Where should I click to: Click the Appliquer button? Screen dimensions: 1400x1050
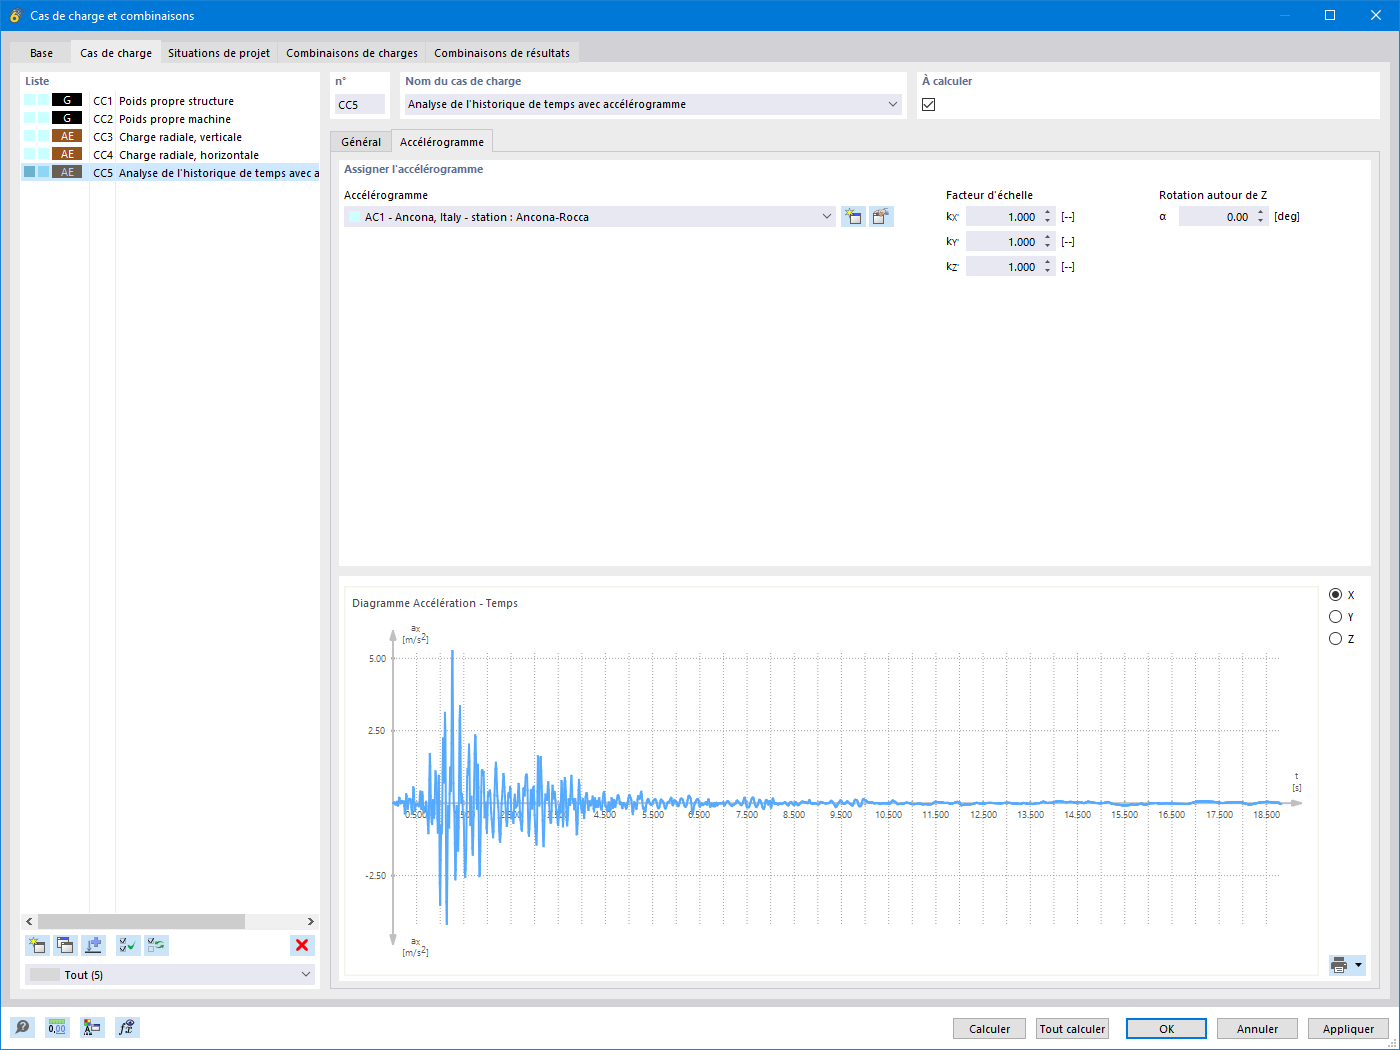1348,1028
